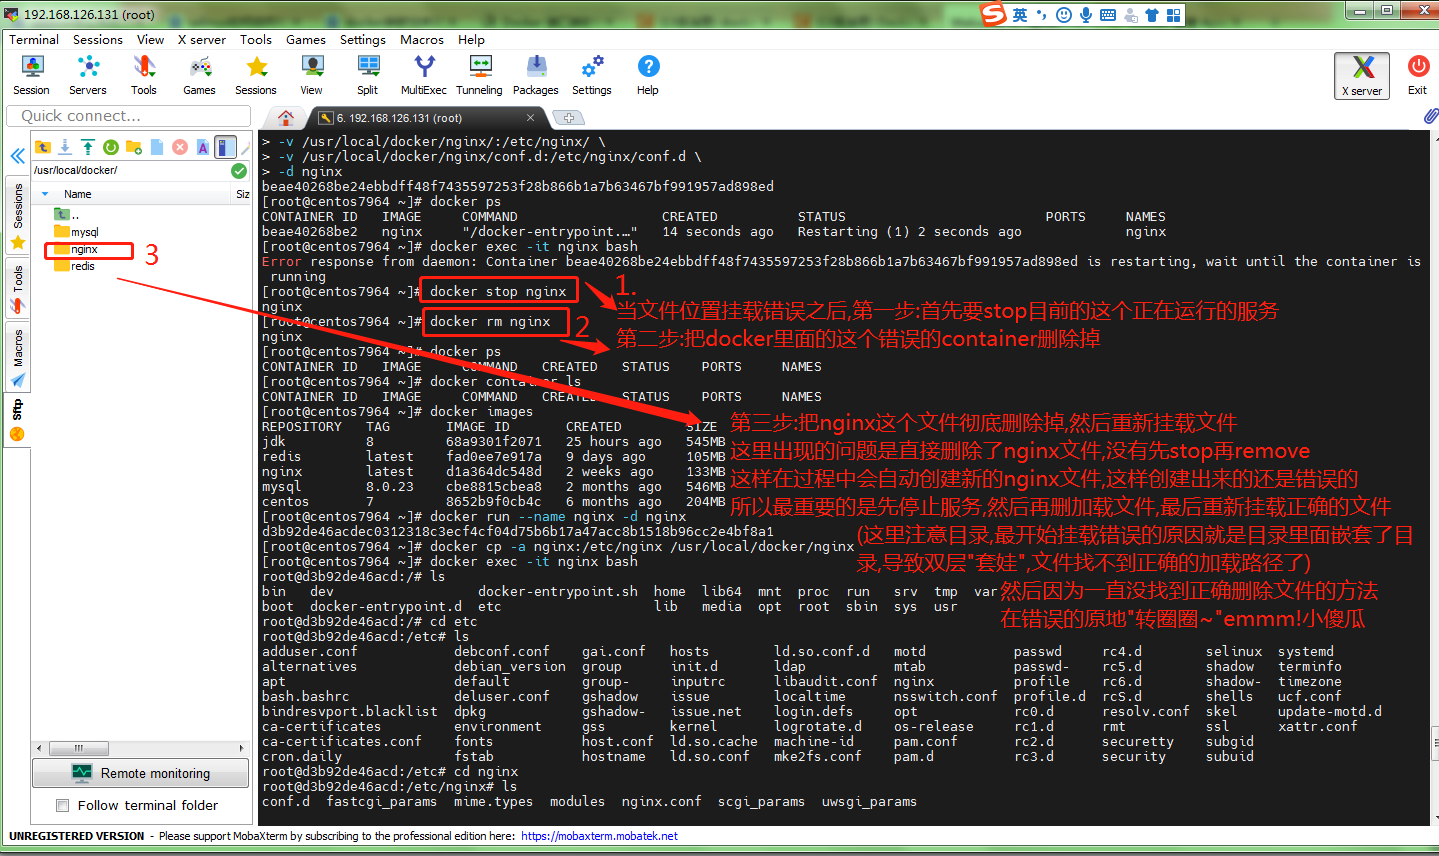1439x856 pixels.
Task: Click the Help question mark icon
Action: coord(648,75)
